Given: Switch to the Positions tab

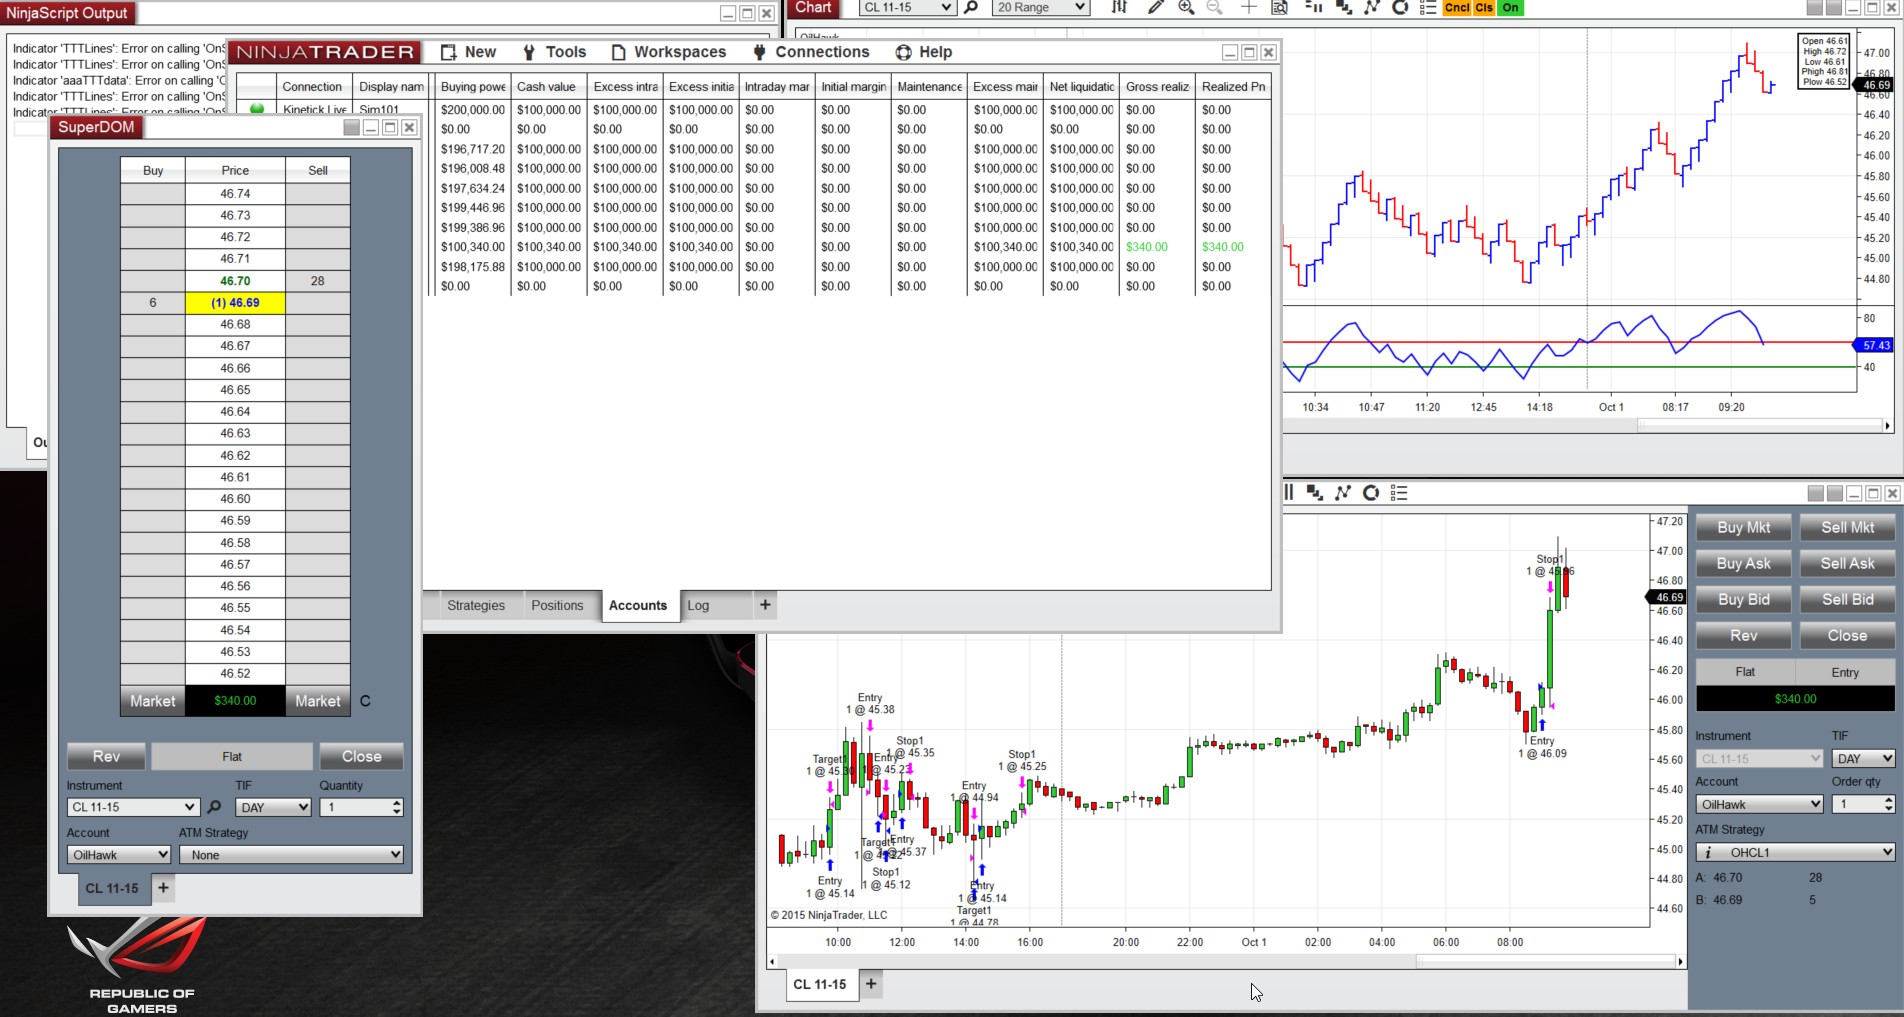Looking at the screenshot, I should (557, 605).
